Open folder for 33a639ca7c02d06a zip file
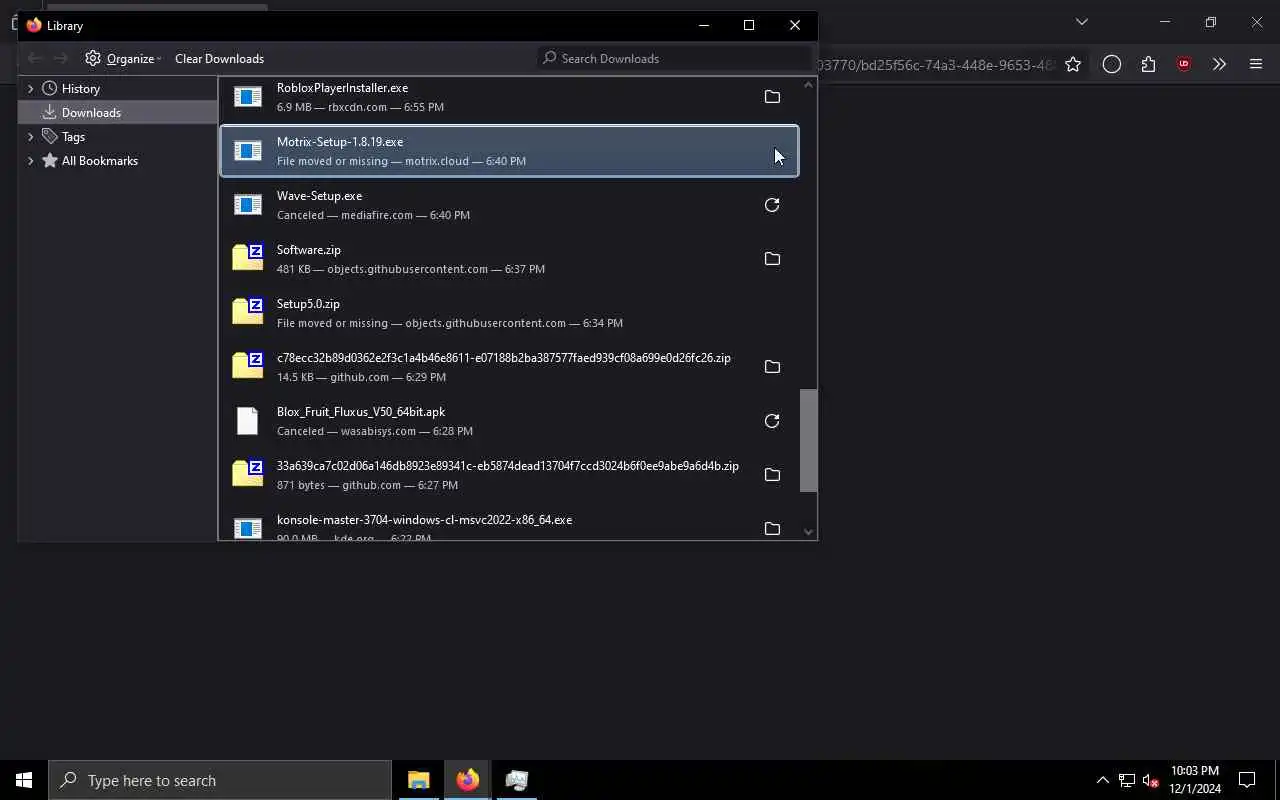Image resolution: width=1280 pixels, height=800 pixels. 772,475
